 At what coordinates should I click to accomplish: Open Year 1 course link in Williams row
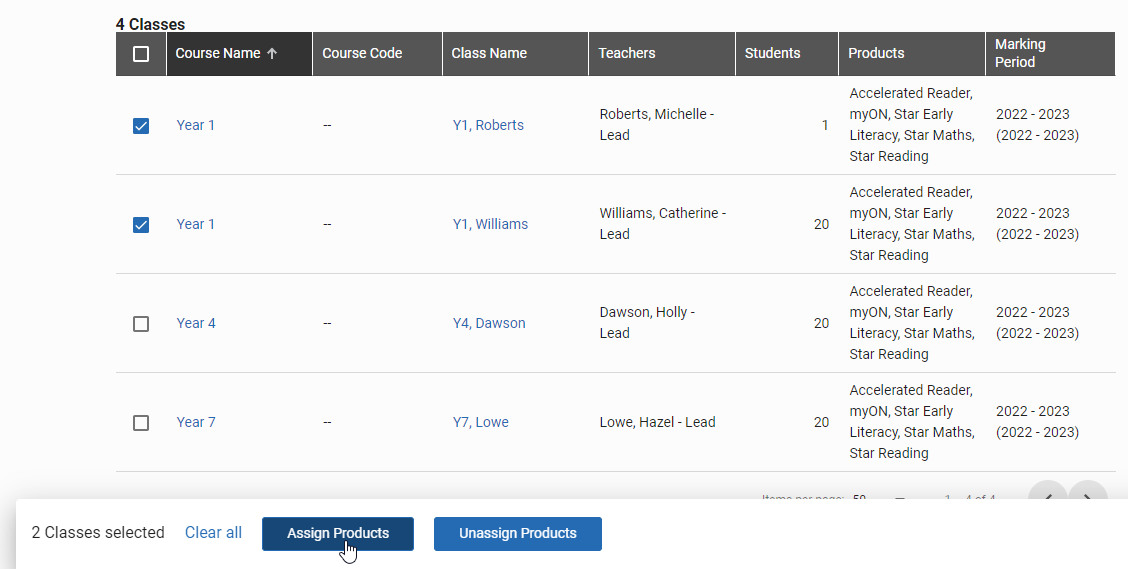(196, 224)
